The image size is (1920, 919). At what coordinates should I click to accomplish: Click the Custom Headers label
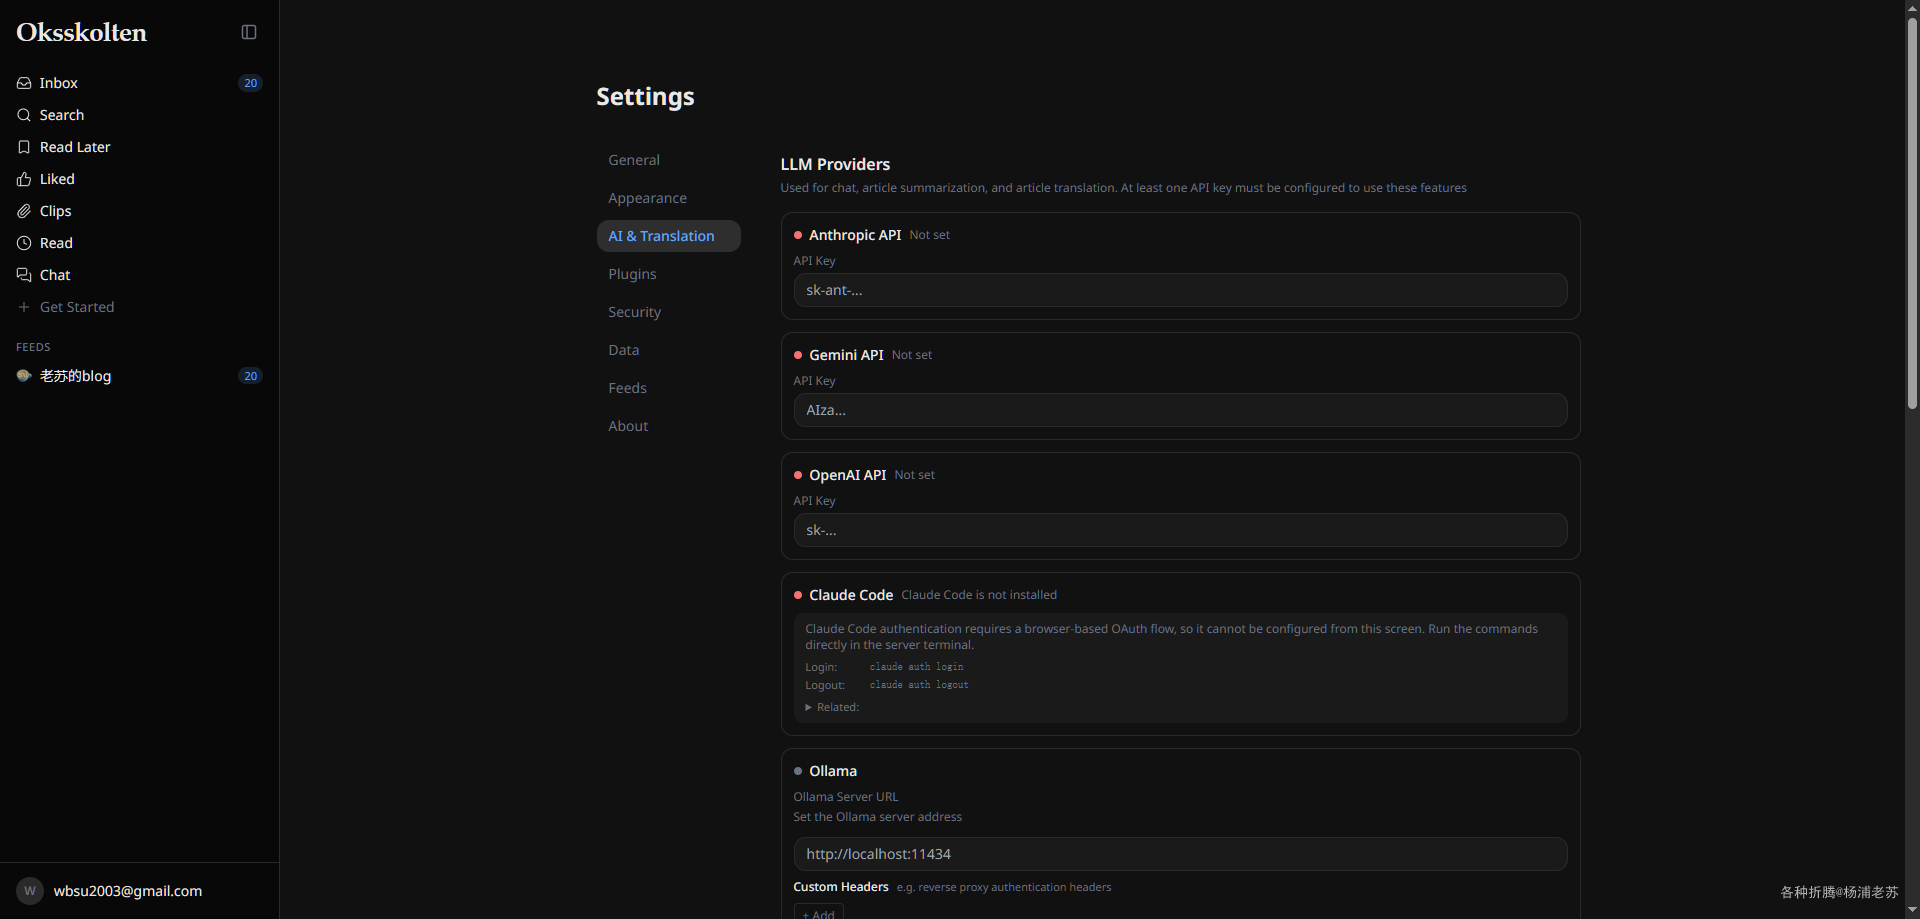pos(841,887)
